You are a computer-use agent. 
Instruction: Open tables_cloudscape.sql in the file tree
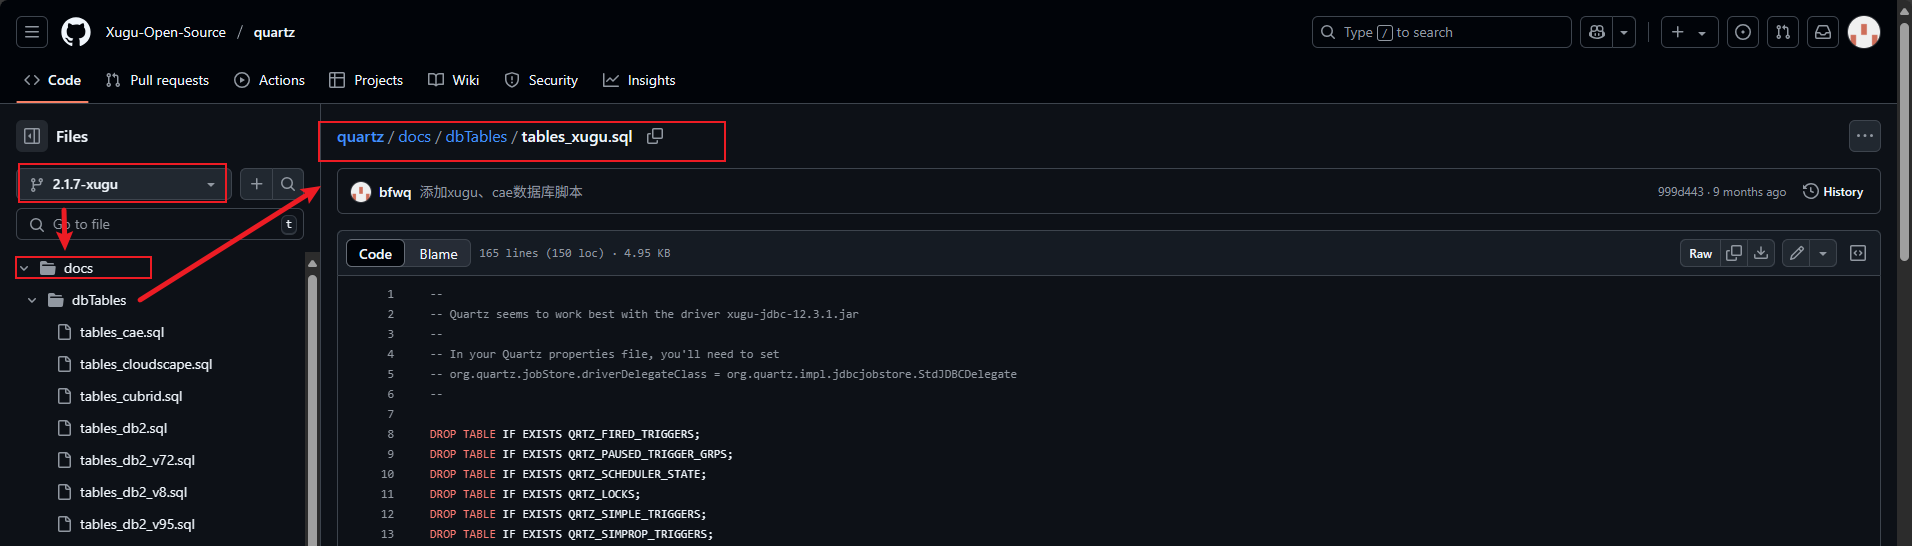coord(146,364)
